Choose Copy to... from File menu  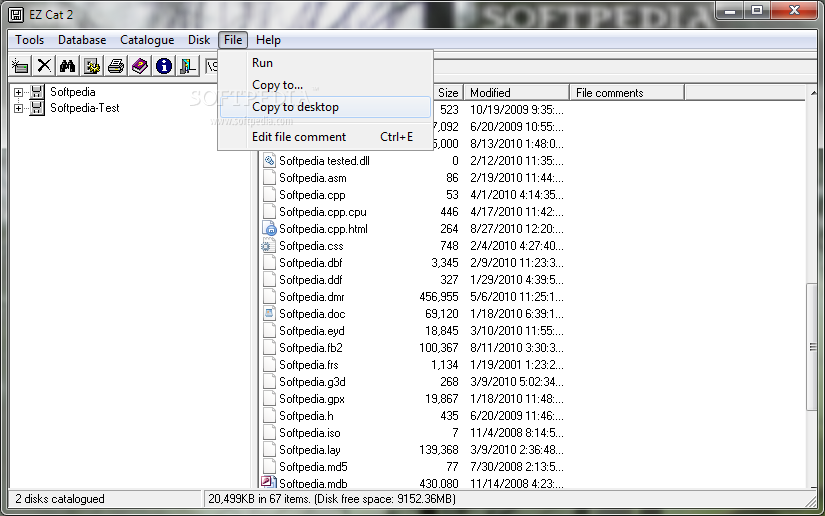pos(326,85)
